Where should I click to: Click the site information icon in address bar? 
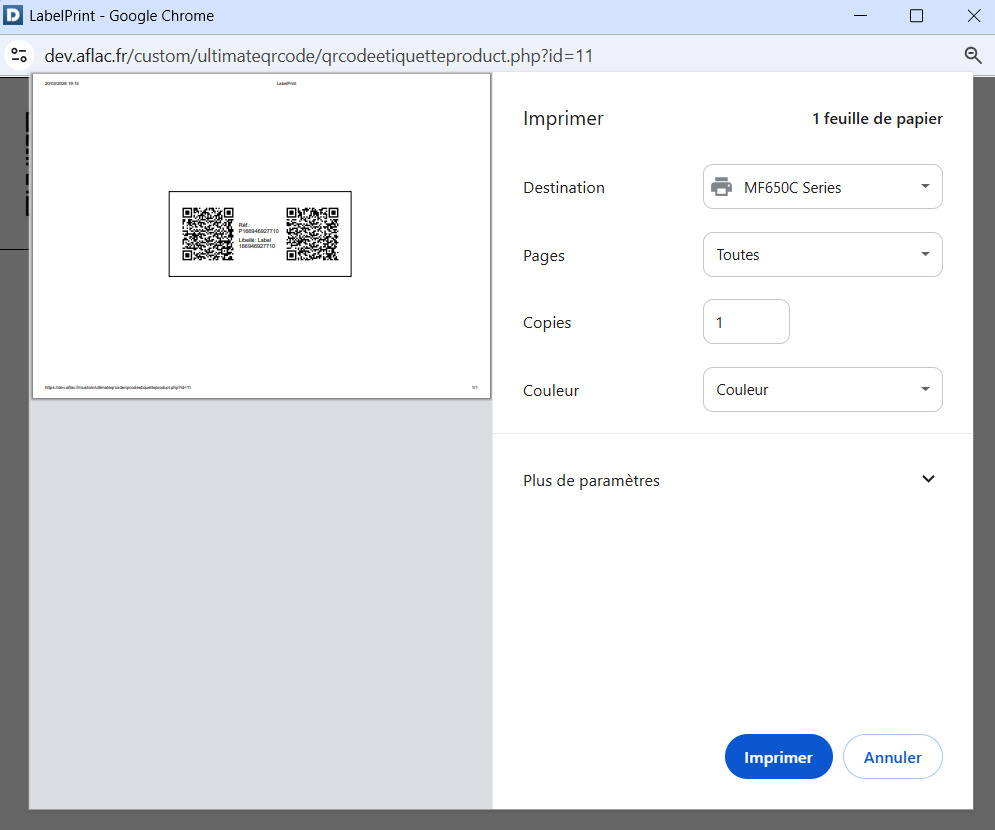[18, 55]
